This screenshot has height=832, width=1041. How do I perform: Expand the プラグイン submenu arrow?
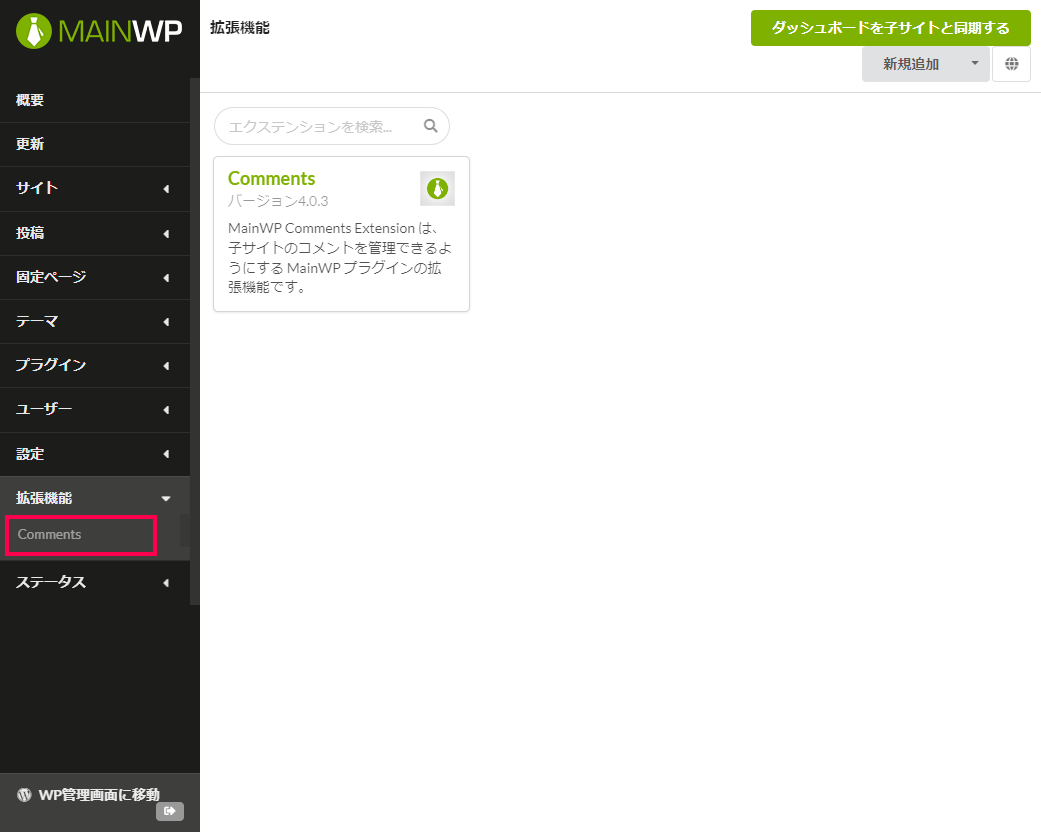(x=166, y=366)
